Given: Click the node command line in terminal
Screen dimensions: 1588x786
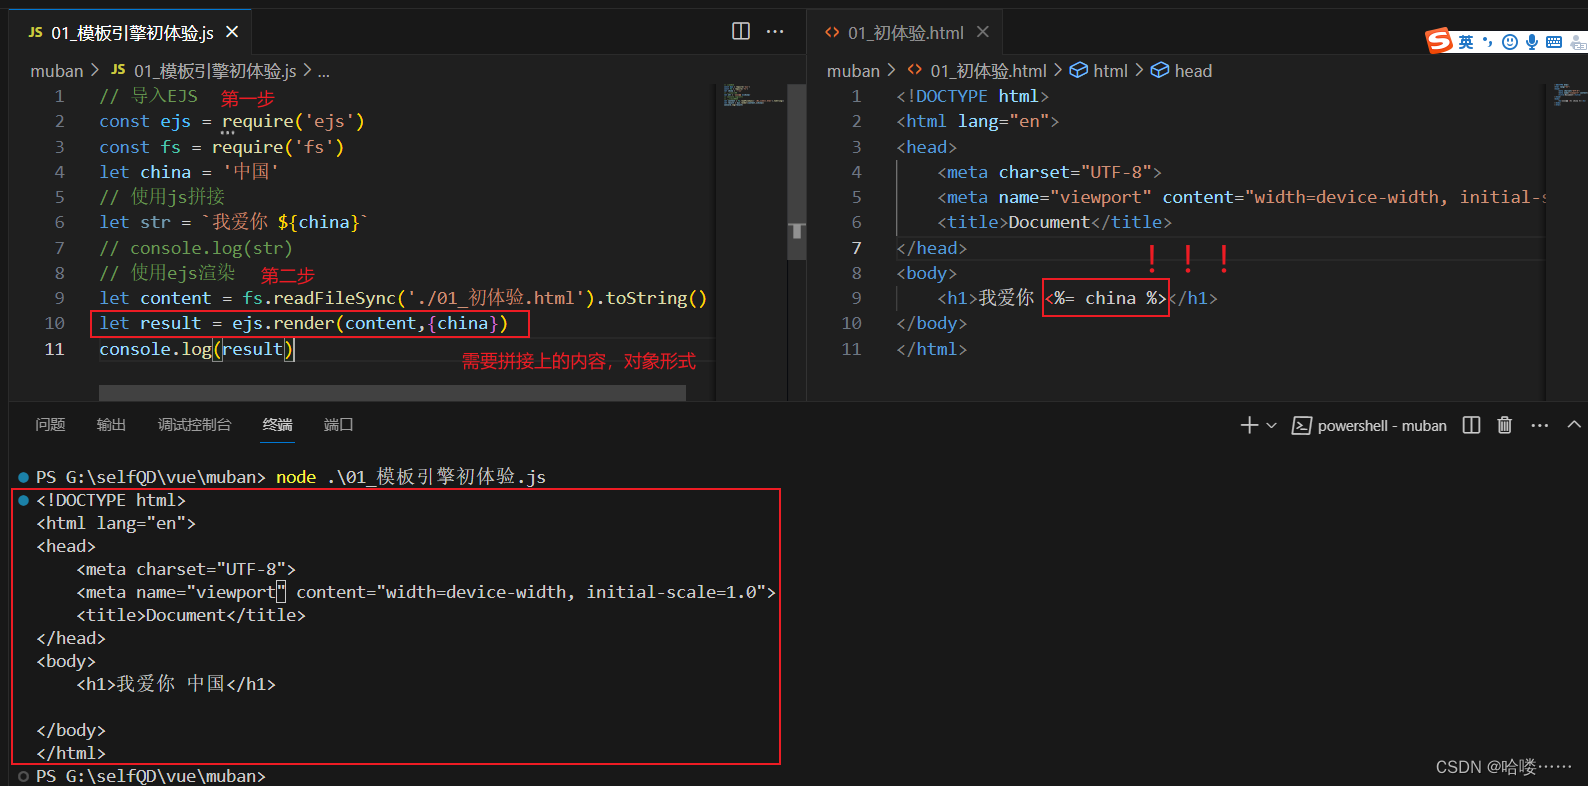Looking at the screenshot, I should pos(411,477).
